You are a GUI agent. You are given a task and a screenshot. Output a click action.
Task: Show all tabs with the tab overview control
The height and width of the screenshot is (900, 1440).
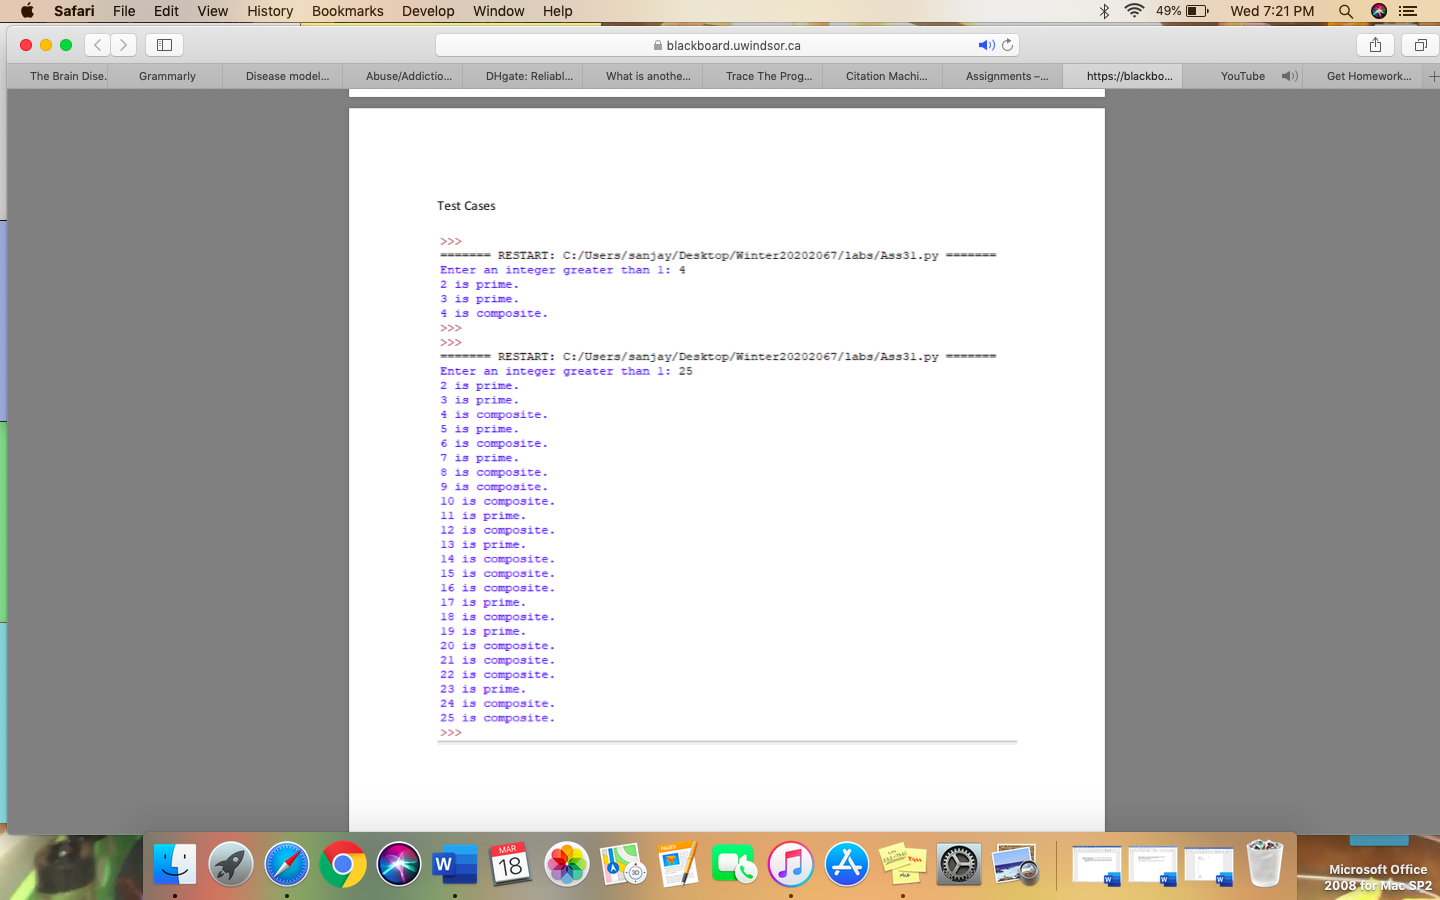tap(1419, 44)
